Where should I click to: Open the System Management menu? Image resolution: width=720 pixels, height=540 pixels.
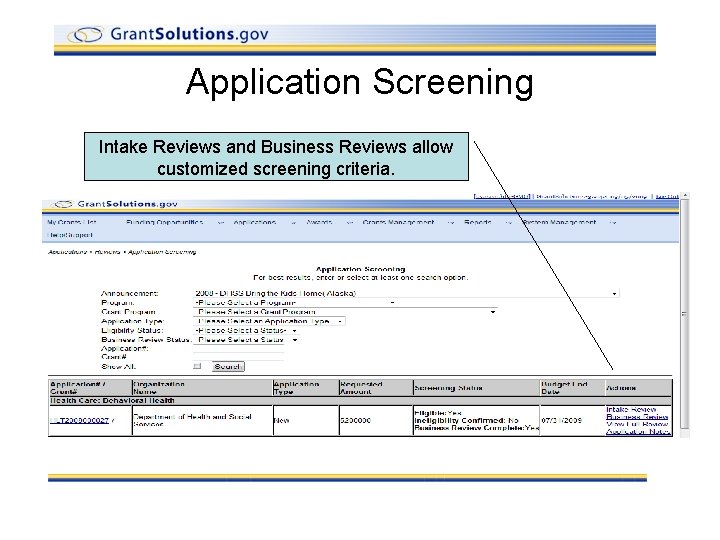559,222
